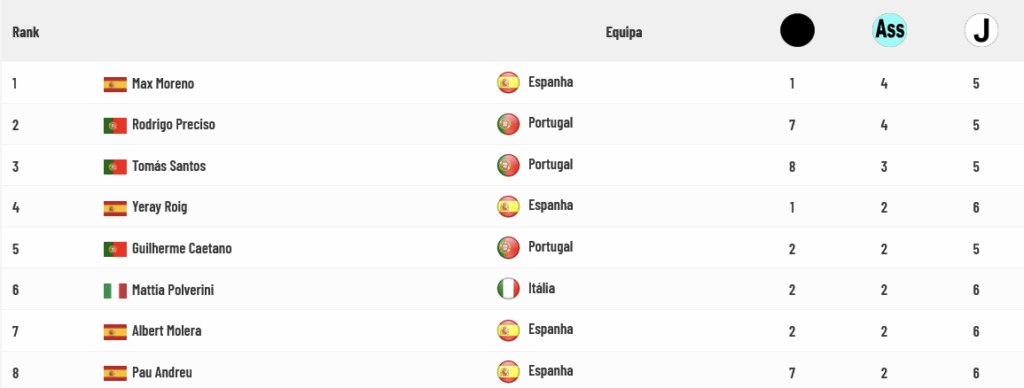Click Espanha team name in Albert Molera row
This screenshot has height=388, width=1024.
[551, 329]
